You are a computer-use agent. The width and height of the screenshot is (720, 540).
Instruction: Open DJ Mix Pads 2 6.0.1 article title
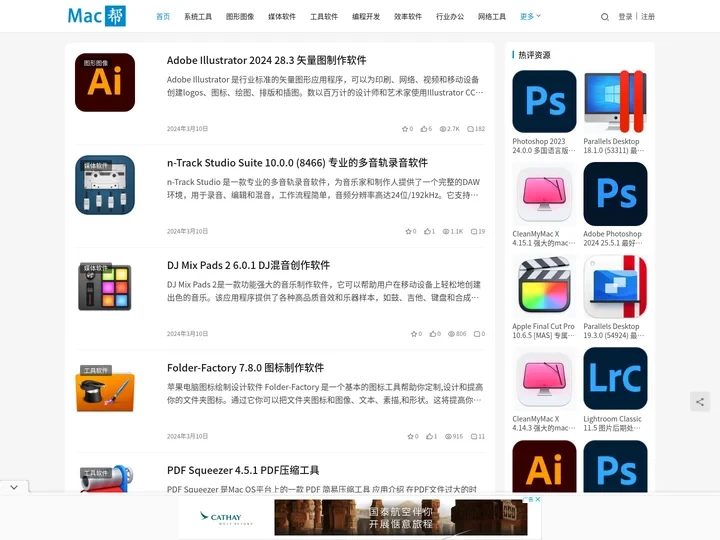click(248, 265)
